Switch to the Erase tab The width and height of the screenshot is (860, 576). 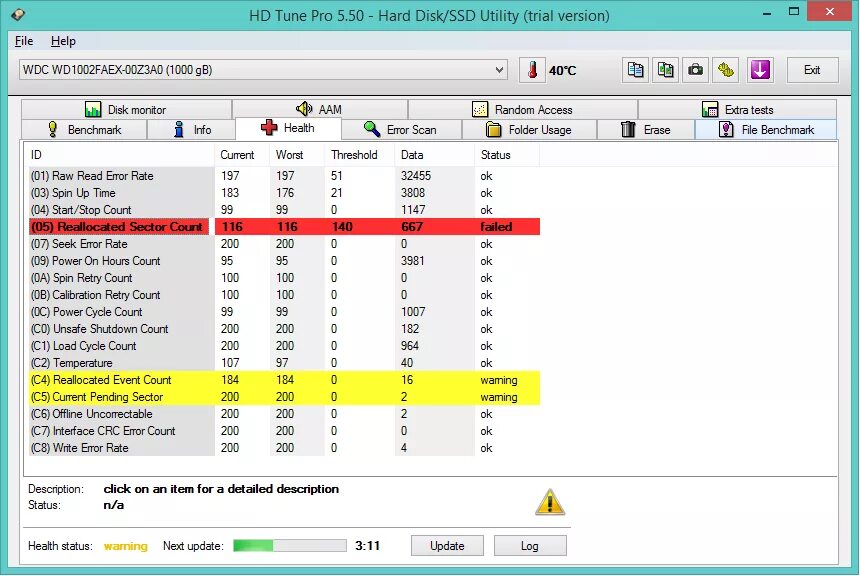646,130
